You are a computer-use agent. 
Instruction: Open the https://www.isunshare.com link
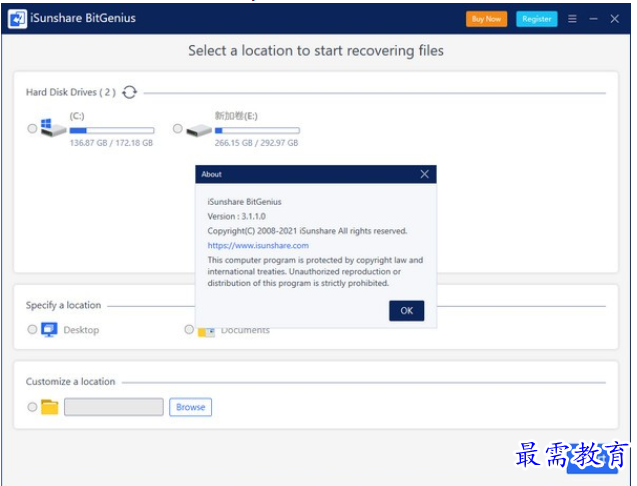click(258, 245)
